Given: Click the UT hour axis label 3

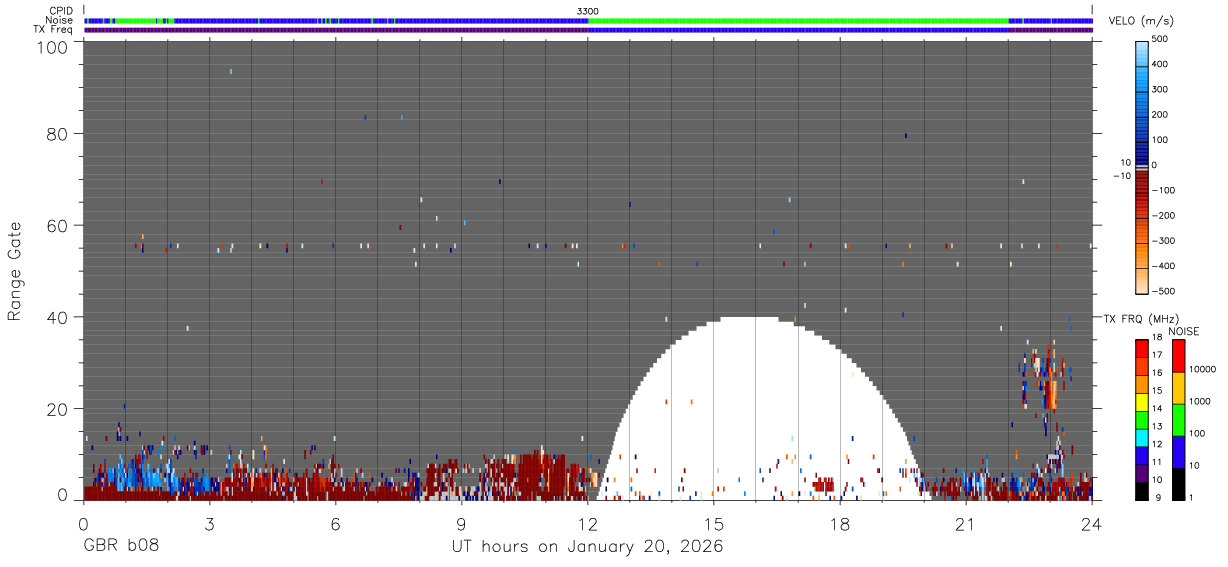Looking at the screenshot, I should pos(210,523).
